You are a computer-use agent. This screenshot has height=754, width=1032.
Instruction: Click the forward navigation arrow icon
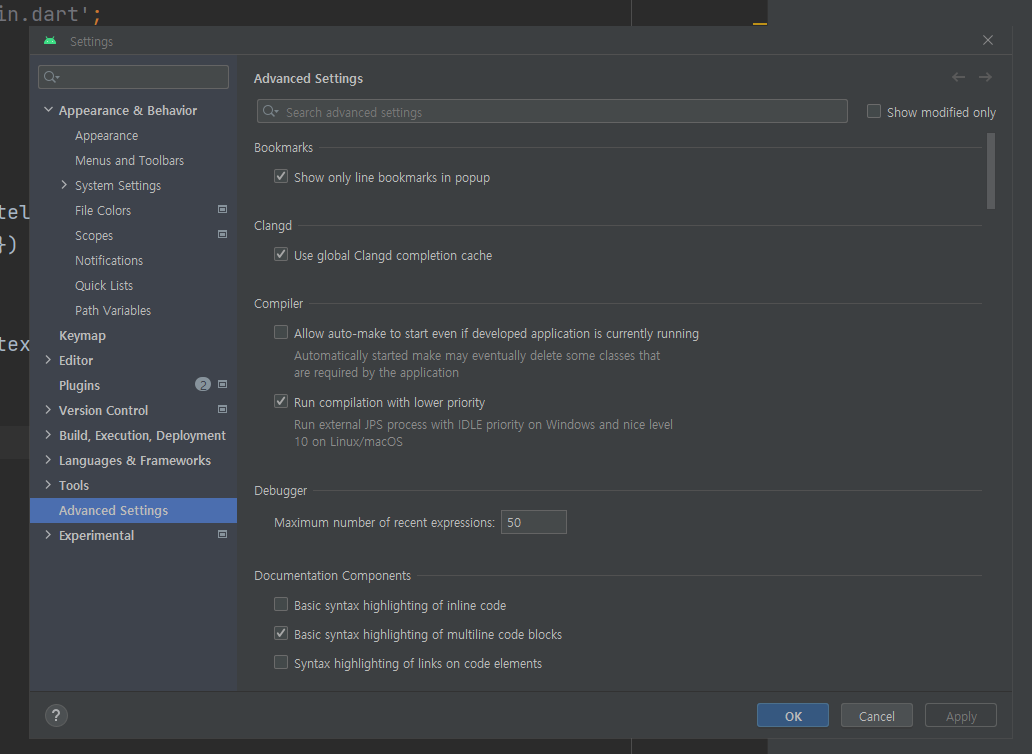(x=985, y=78)
